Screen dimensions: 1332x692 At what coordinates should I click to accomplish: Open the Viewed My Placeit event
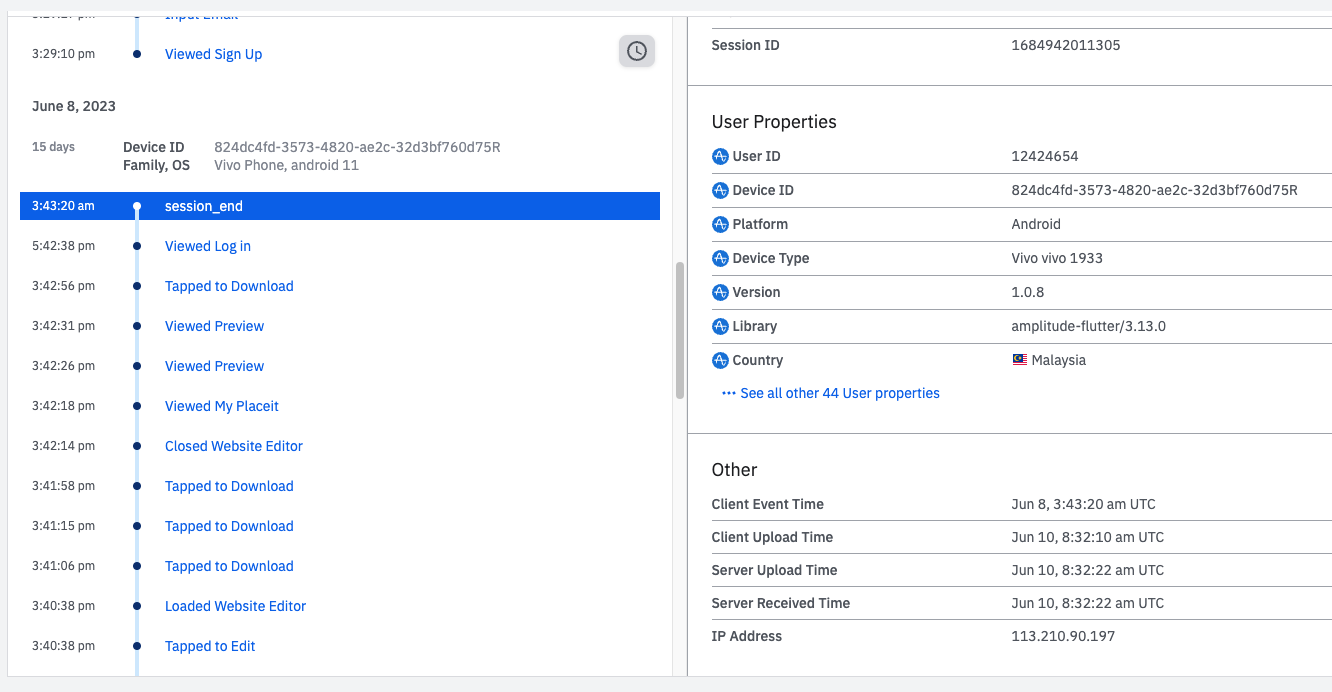point(222,406)
